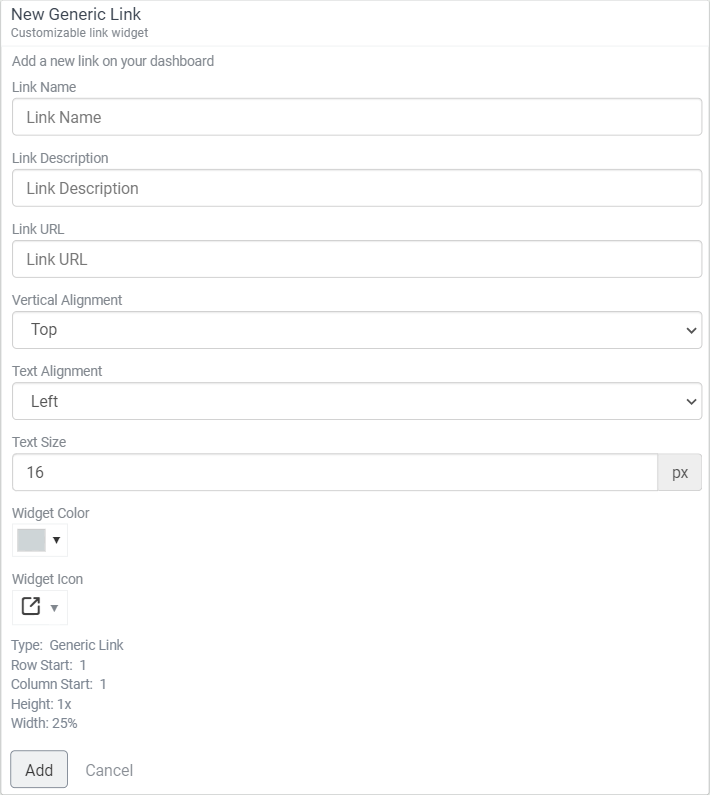This screenshot has width=710, height=795.
Task: Click the "Vertical Alignment" label
Action: [x=67, y=300]
